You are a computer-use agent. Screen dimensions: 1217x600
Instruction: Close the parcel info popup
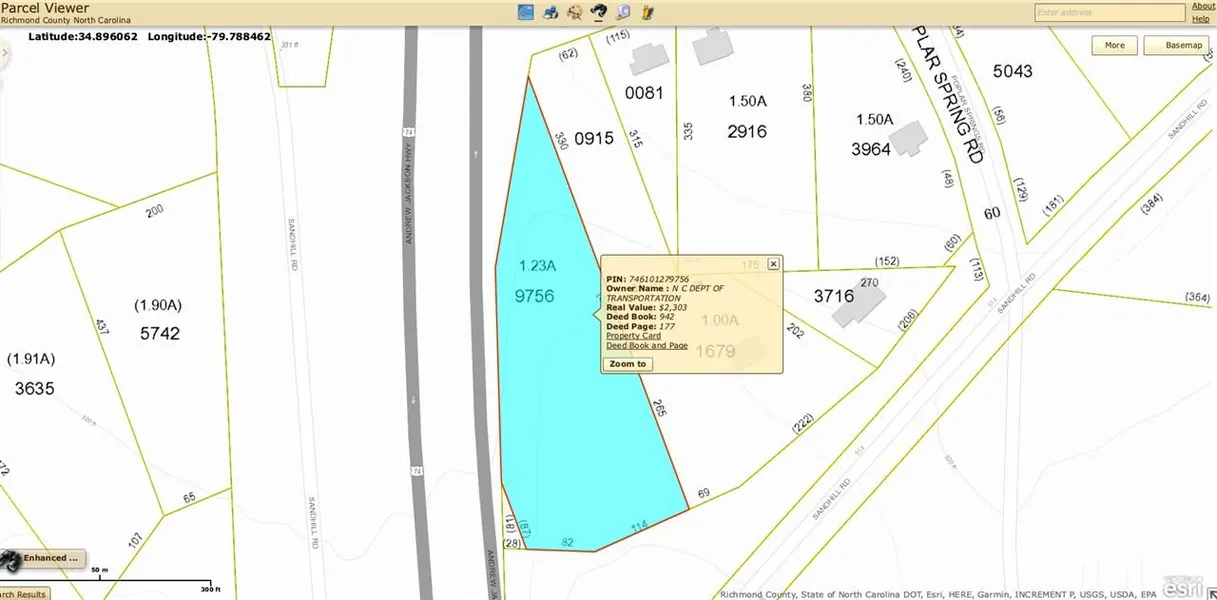(x=773, y=264)
